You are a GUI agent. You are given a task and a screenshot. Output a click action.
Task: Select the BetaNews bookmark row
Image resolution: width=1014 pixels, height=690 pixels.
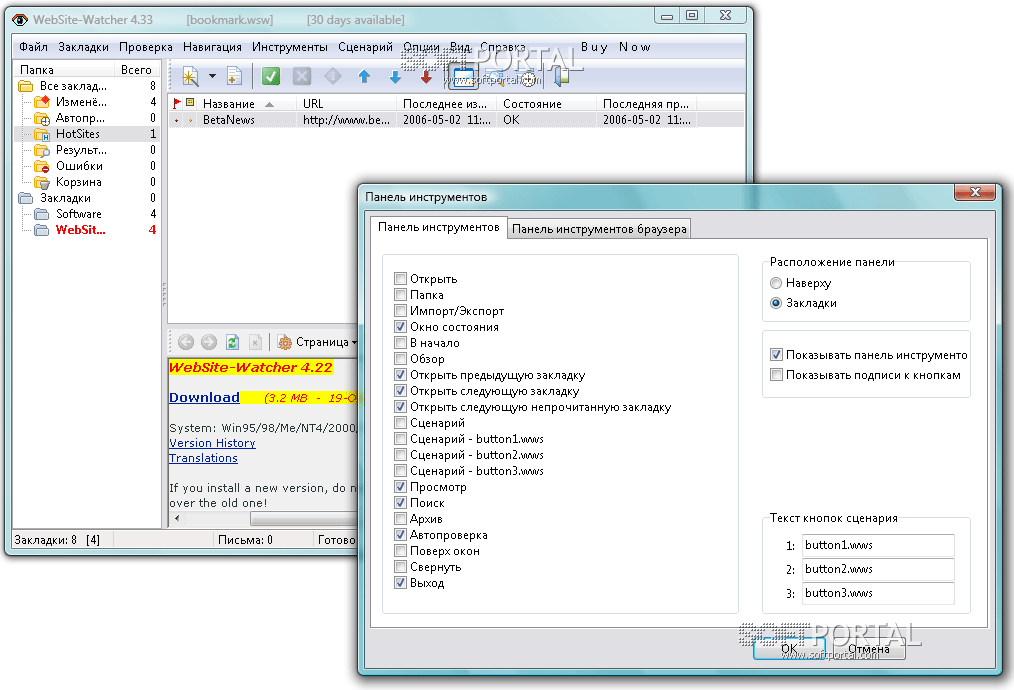tap(456, 120)
